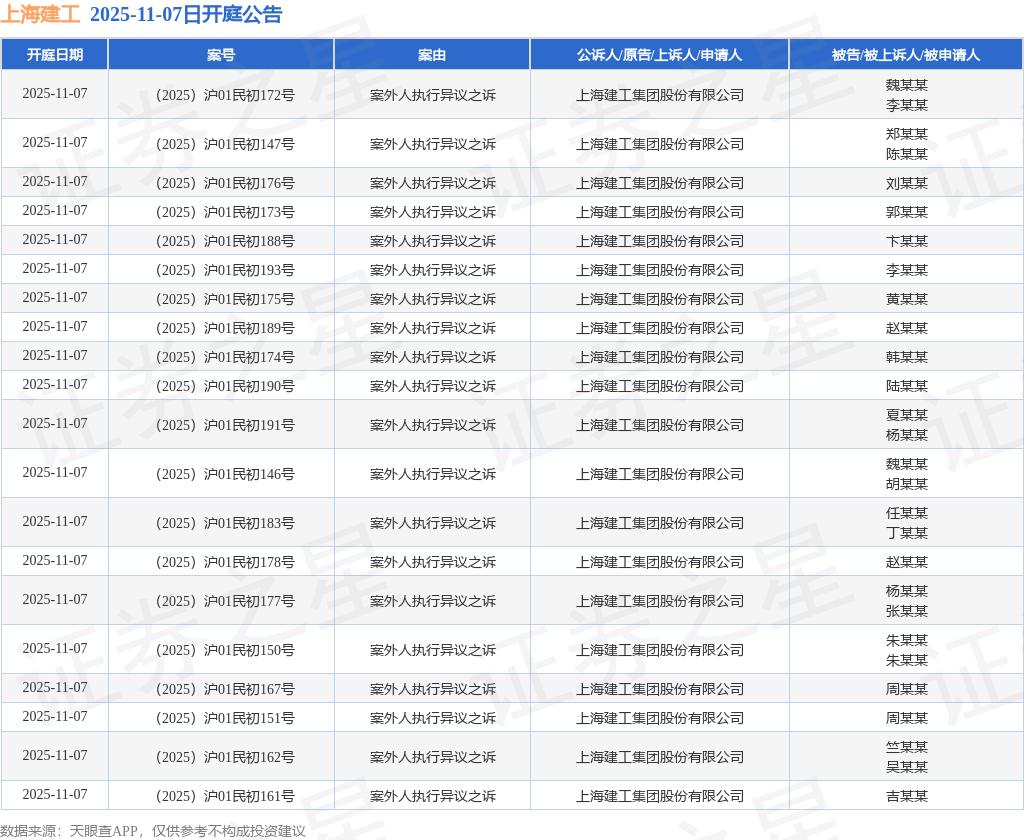This screenshot has height=840, width=1024.
Task: Click defendant 韩某某
Action: [906, 357]
